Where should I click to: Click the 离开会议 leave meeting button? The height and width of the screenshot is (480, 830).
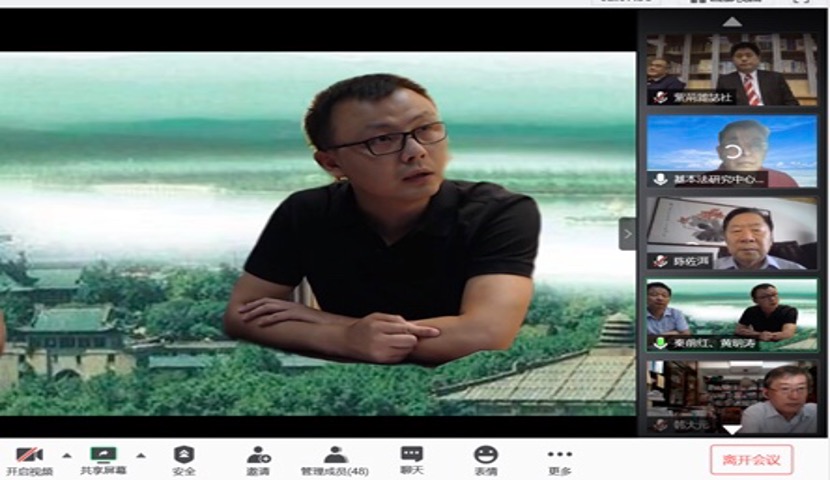[751, 459]
